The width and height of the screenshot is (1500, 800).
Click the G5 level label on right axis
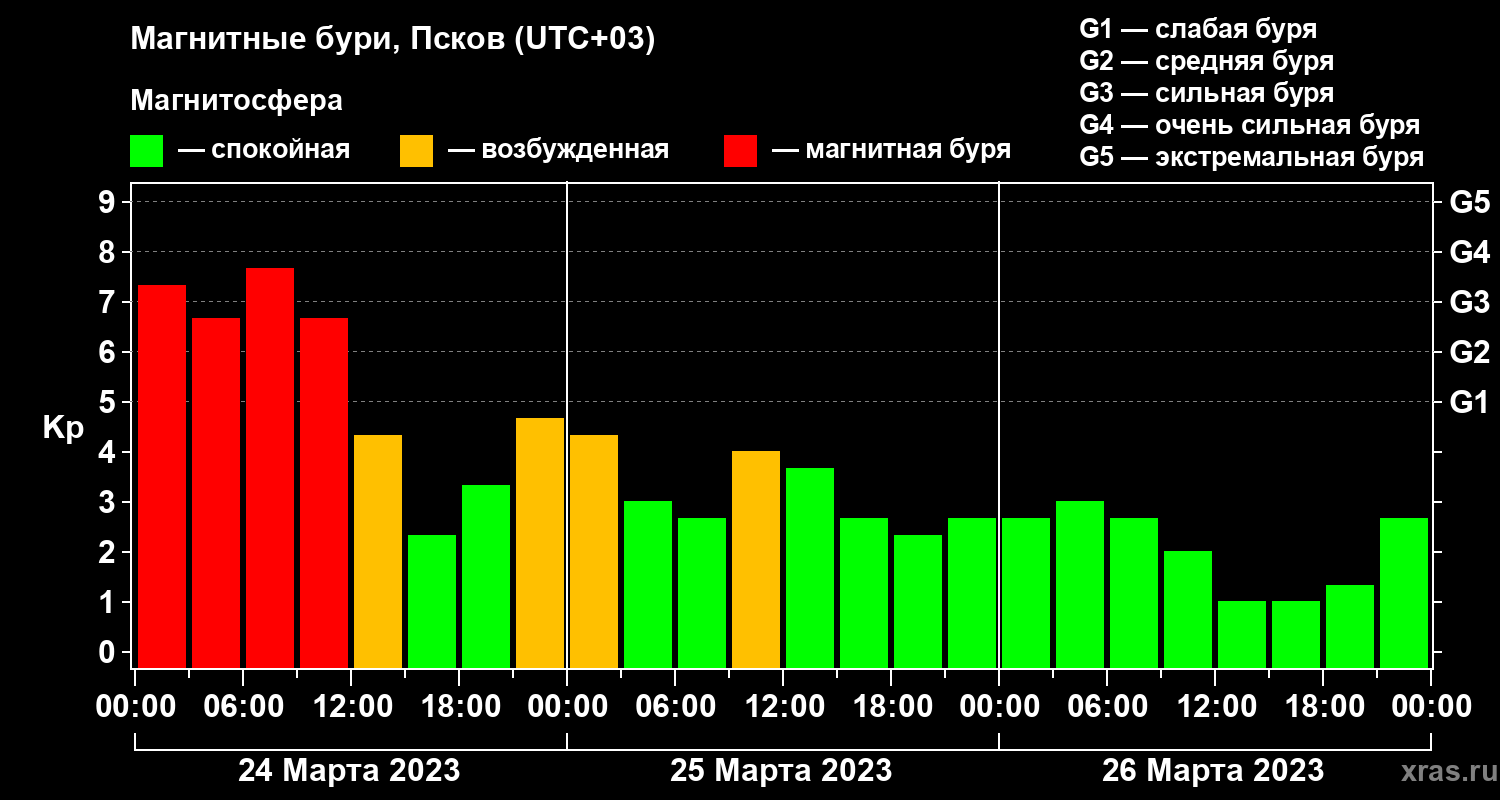(x=1469, y=202)
